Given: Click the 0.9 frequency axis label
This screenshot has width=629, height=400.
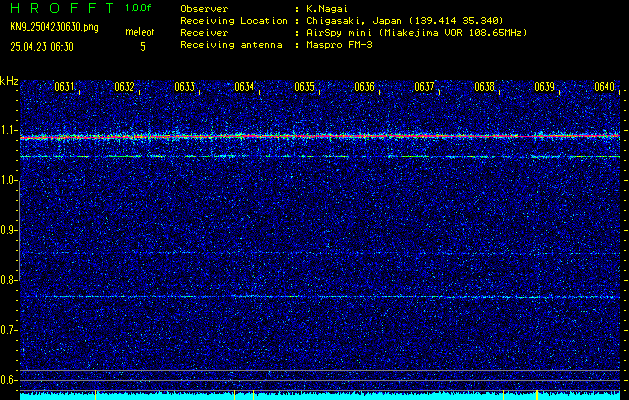Looking at the screenshot, I should (7, 230).
